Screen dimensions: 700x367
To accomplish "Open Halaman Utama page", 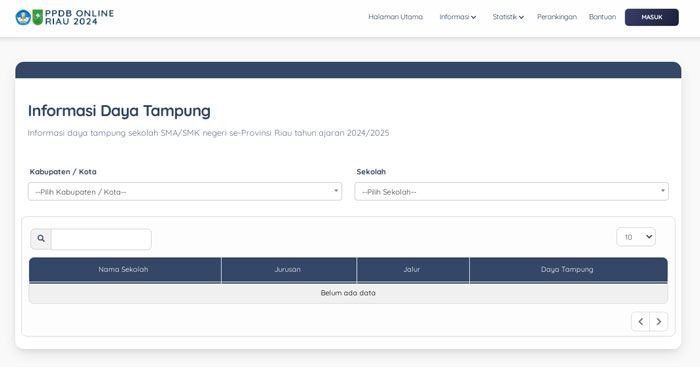I will [396, 17].
